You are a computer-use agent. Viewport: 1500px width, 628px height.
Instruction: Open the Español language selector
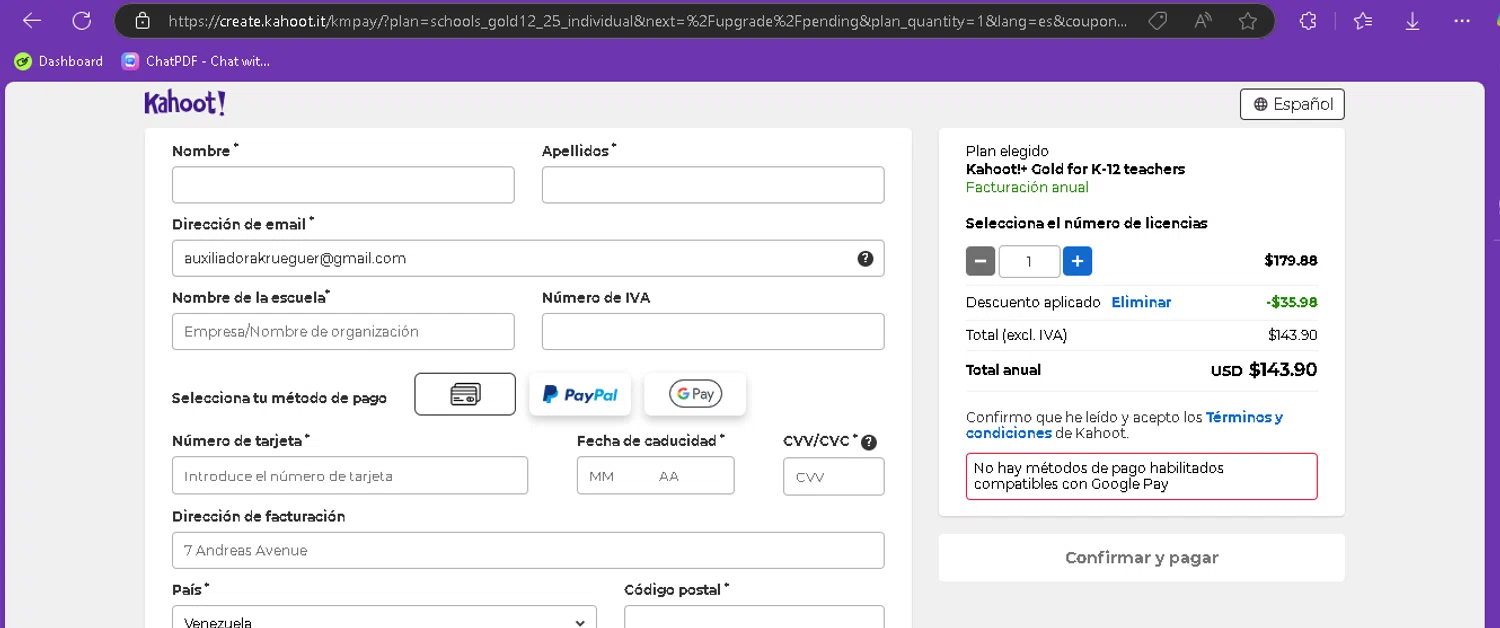tap(1292, 104)
